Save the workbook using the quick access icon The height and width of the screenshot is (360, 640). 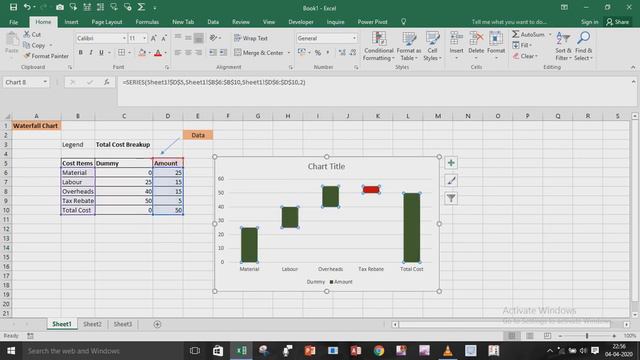[x=13, y=7]
